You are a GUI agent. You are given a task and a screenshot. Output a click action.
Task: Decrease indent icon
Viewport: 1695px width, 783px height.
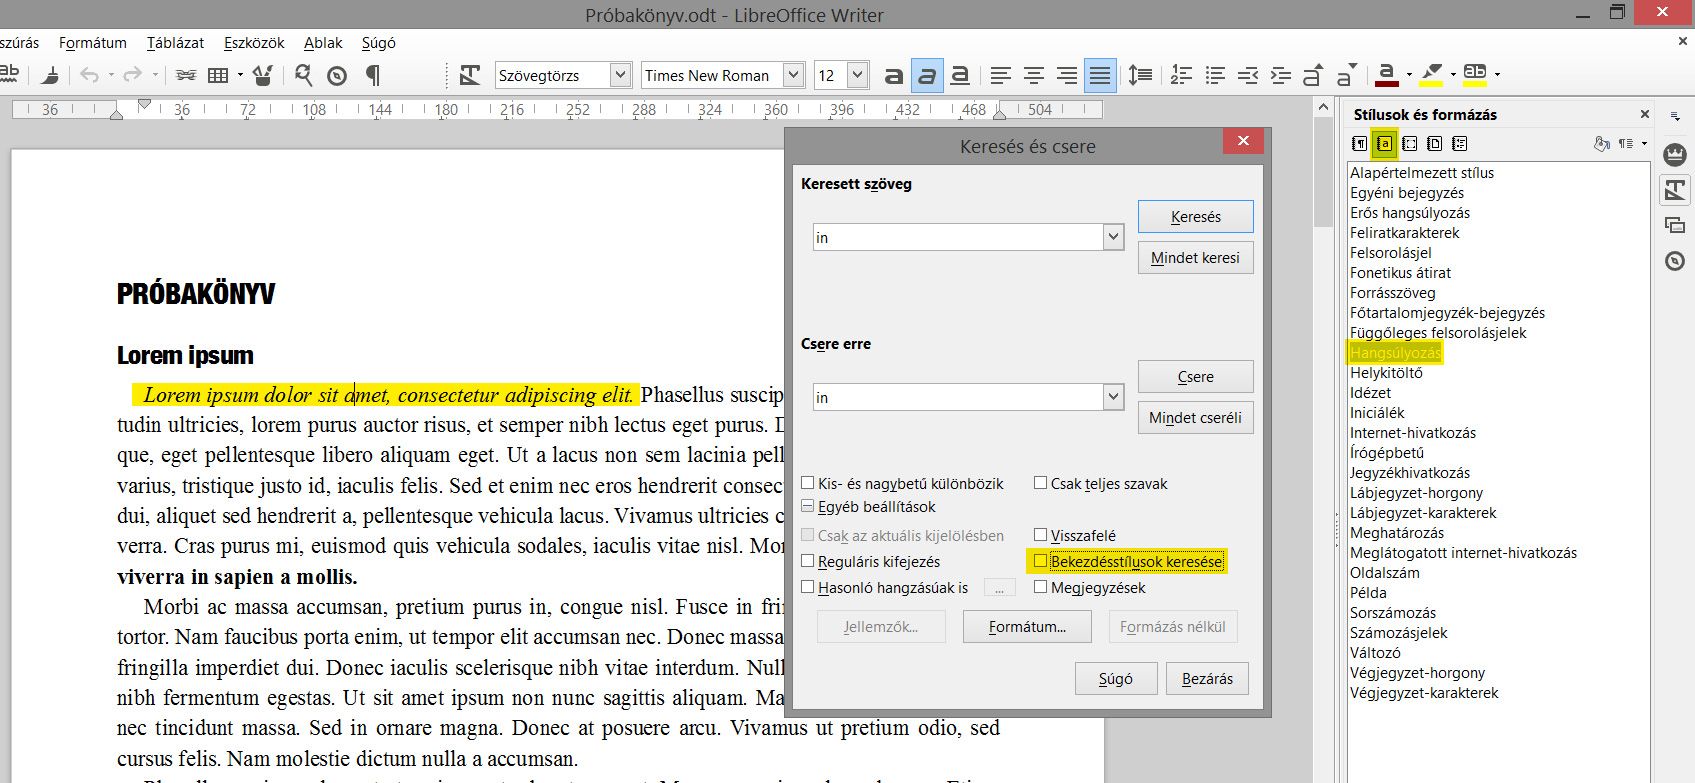click(x=1247, y=75)
